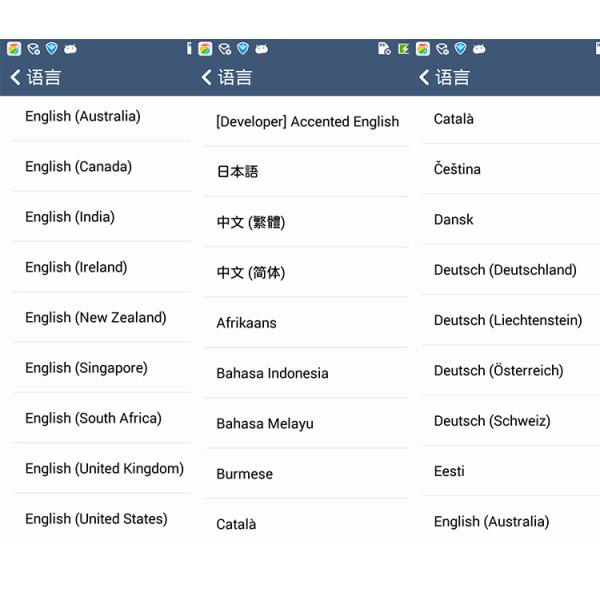The width and height of the screenshot is (600, 600).
Task: Tap the blue shield icon in the middle status bar
Action: point(243,49)
